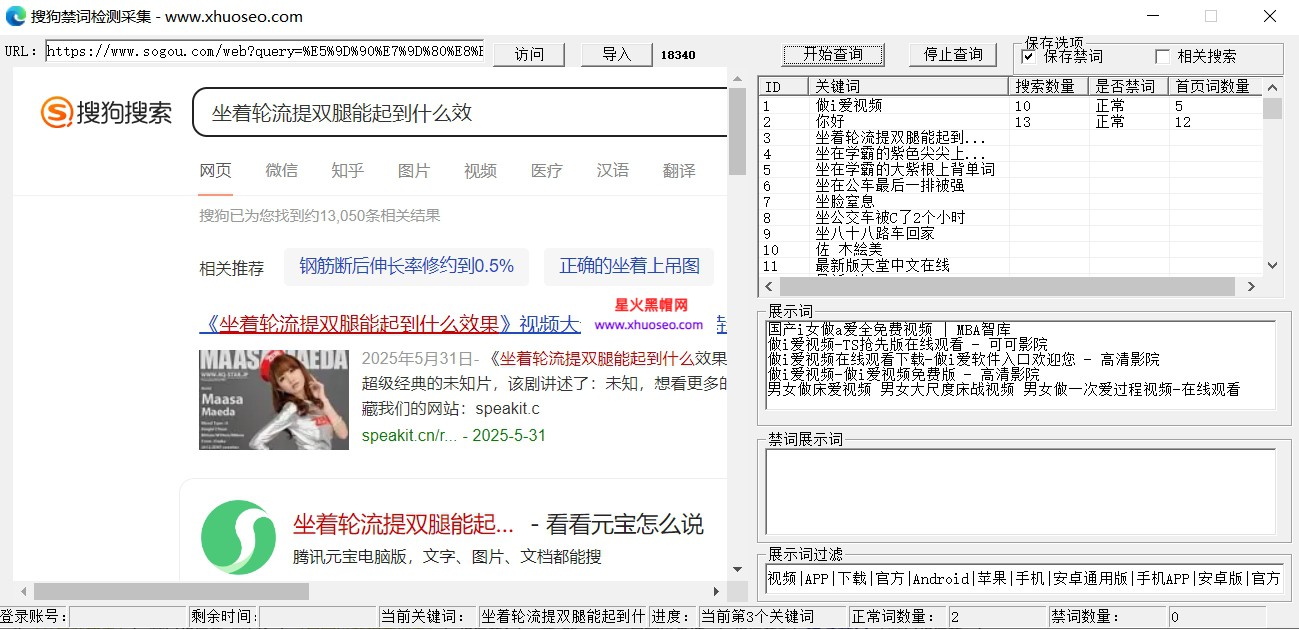Click browser pane scroll-right arrow
This screenshot has width=1299, height=629.
(x=716, y=591)
